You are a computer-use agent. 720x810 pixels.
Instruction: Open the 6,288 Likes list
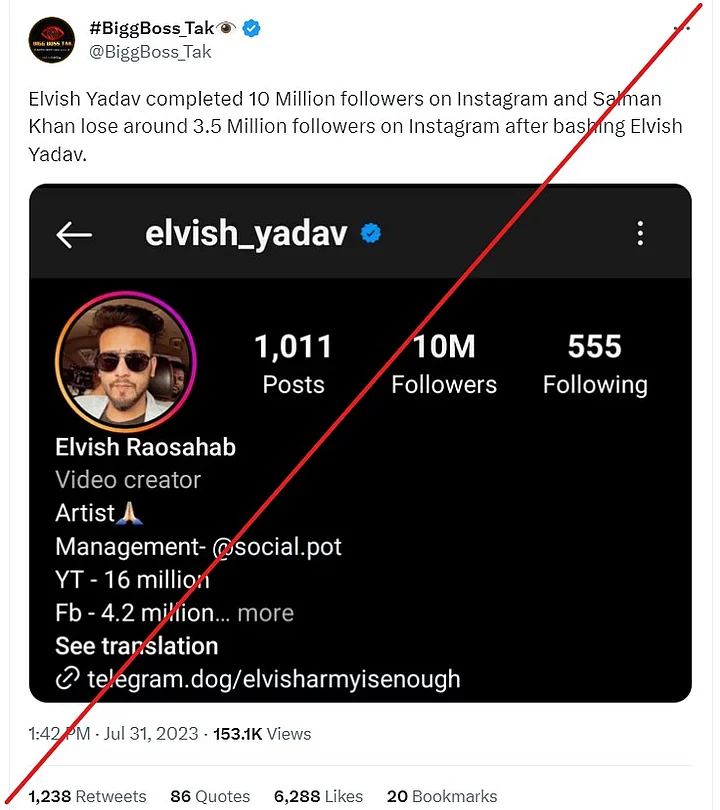click(318, 796)
